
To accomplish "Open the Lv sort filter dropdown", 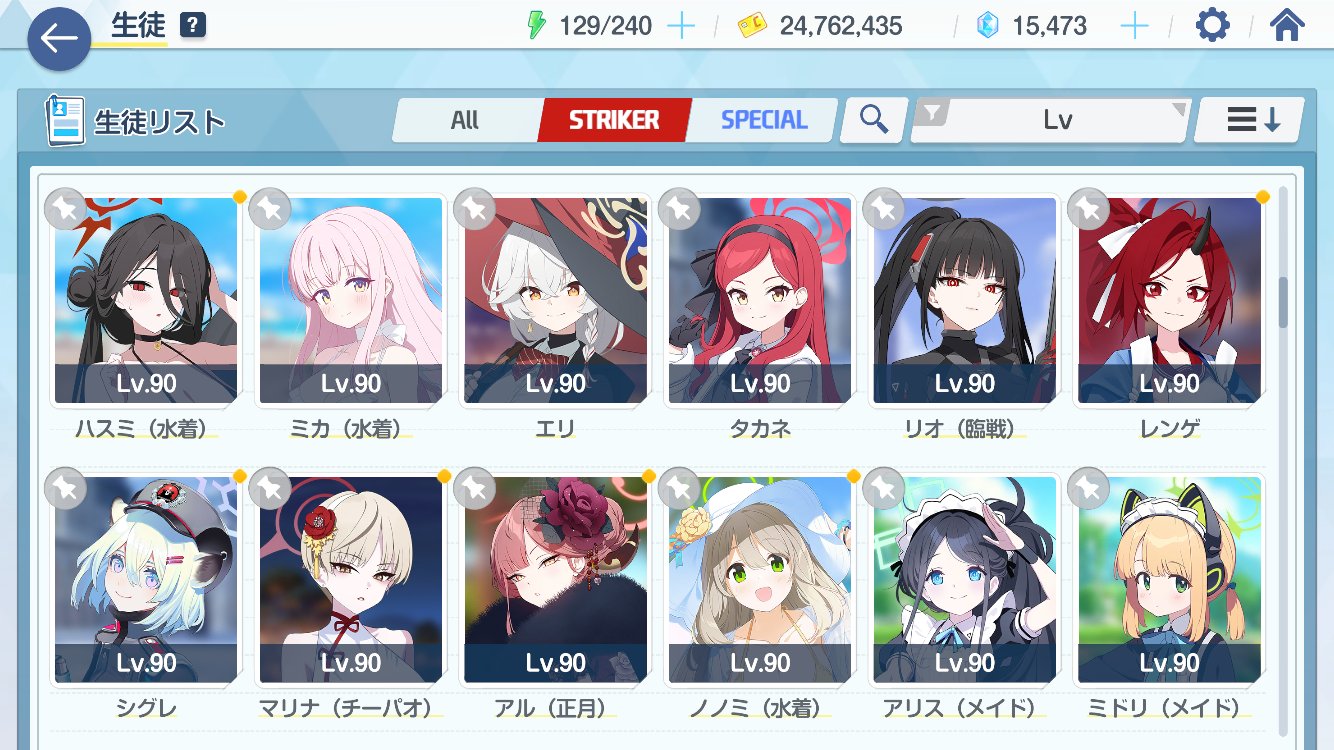I will (x=1051, y=120).
